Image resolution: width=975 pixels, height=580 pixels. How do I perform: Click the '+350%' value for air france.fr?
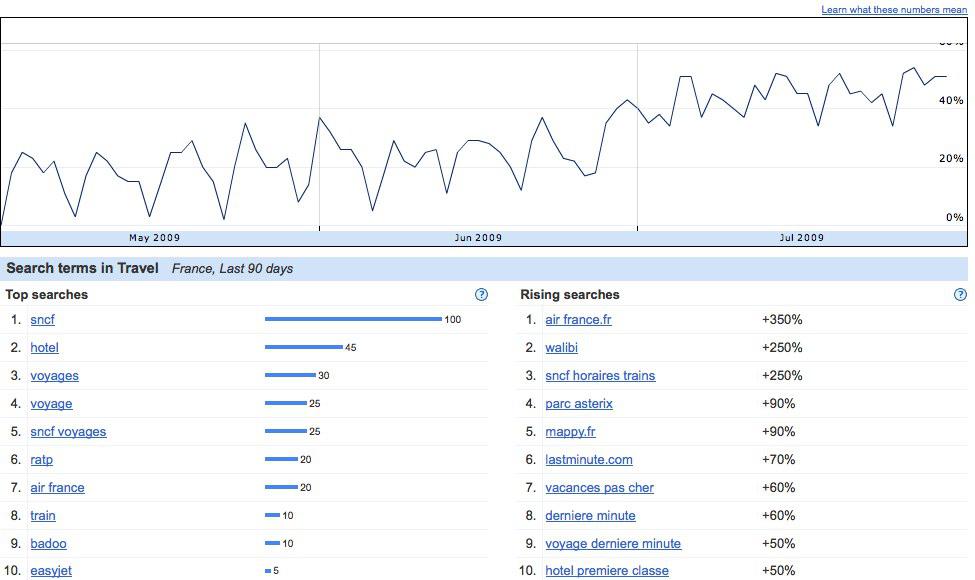tap(782, 320)
